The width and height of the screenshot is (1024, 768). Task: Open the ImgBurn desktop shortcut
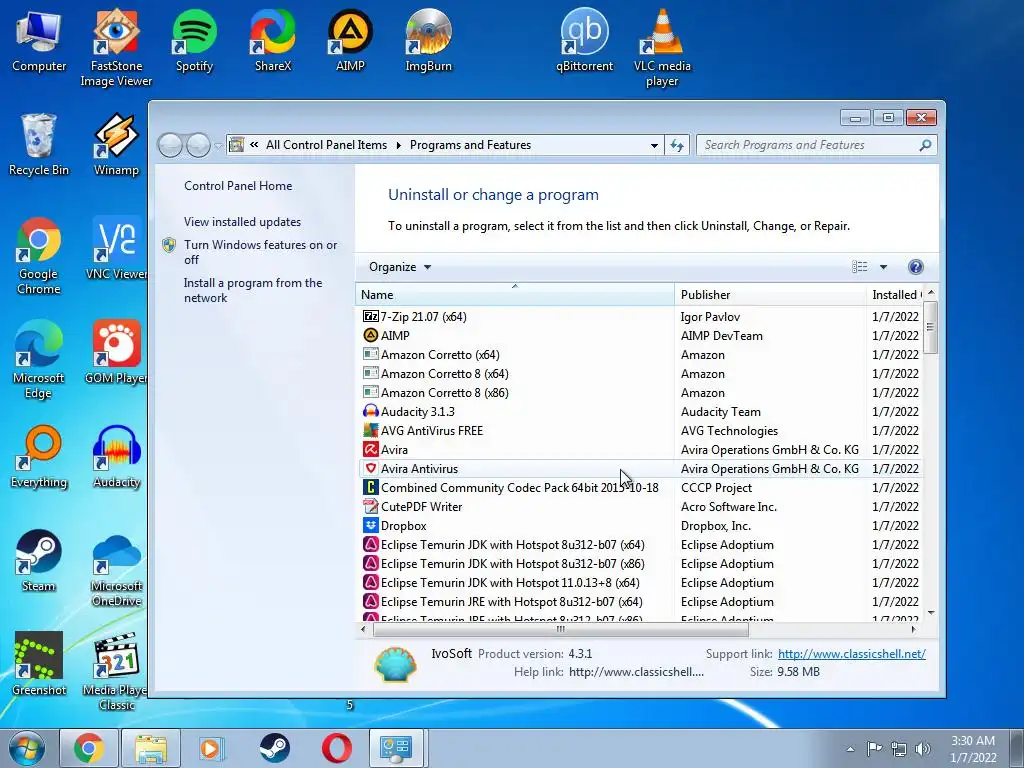[428, 41]
